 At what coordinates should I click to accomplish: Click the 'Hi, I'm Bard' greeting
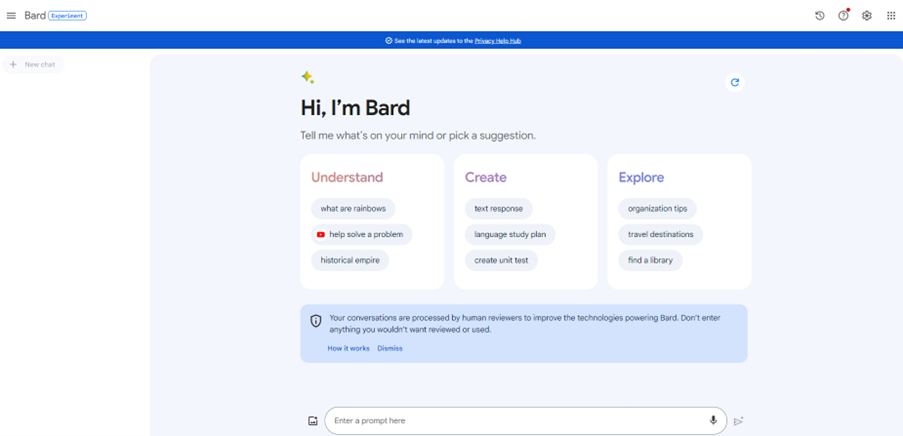click(x=355, y=108)
